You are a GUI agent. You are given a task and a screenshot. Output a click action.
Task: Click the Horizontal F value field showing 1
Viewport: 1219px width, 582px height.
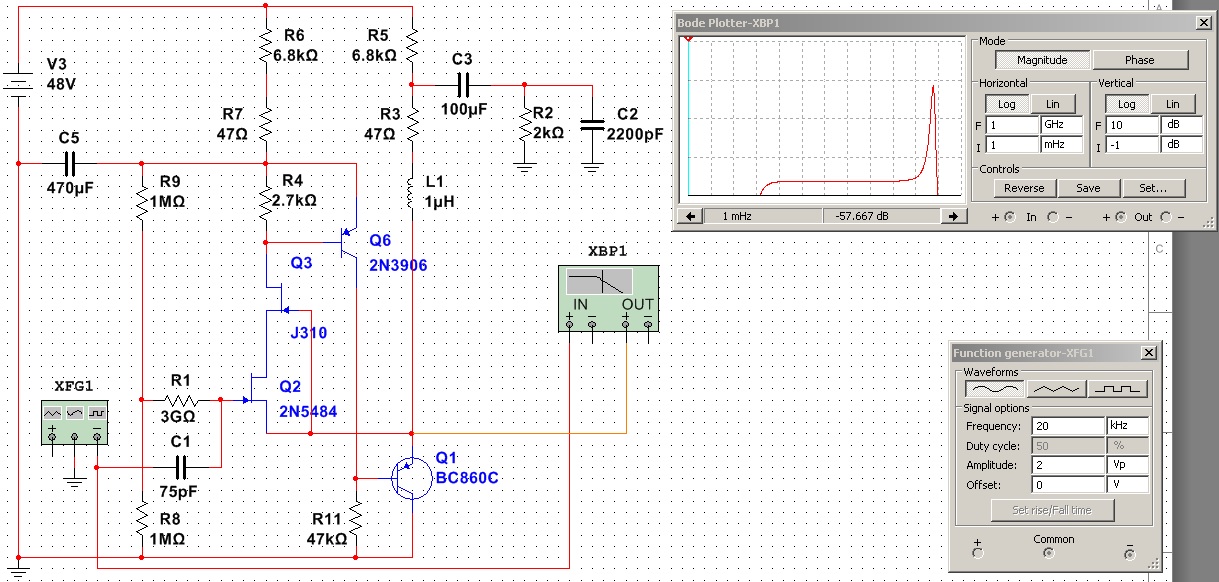pyautogui.click(x=1013, y=126)
